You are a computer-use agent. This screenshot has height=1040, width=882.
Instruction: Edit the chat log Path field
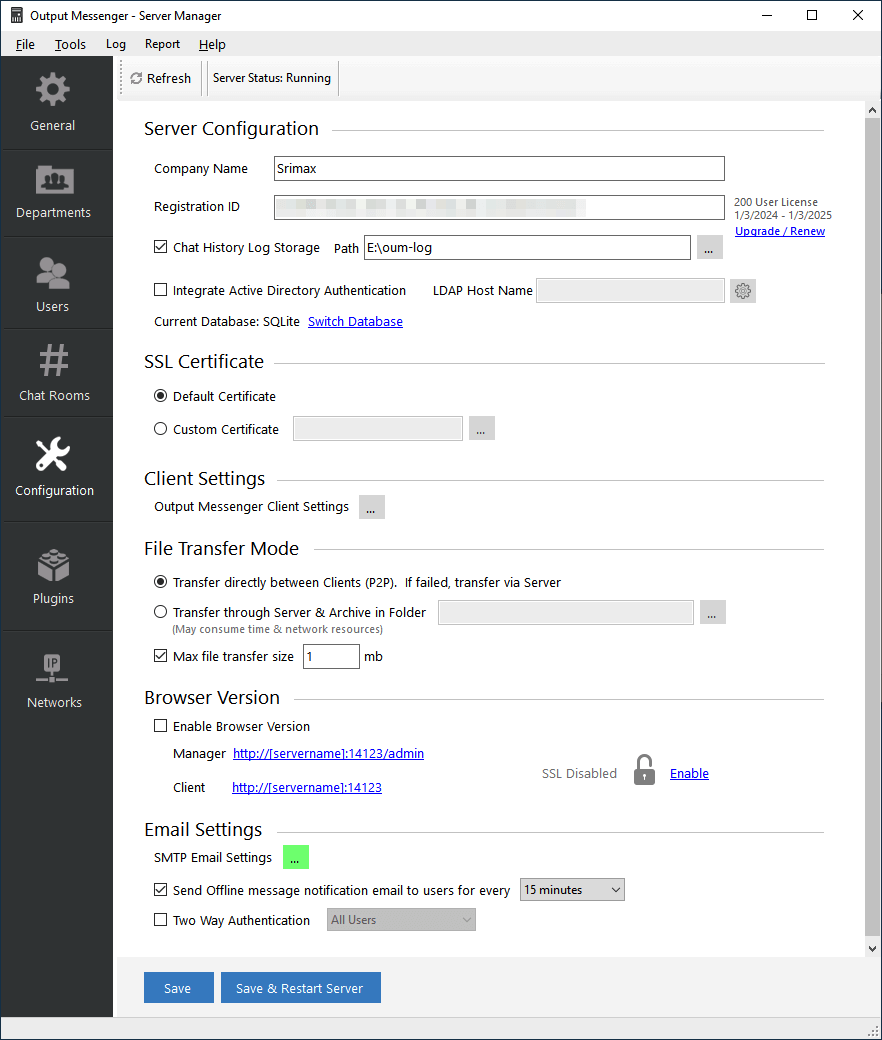click(x=527, y=247)
